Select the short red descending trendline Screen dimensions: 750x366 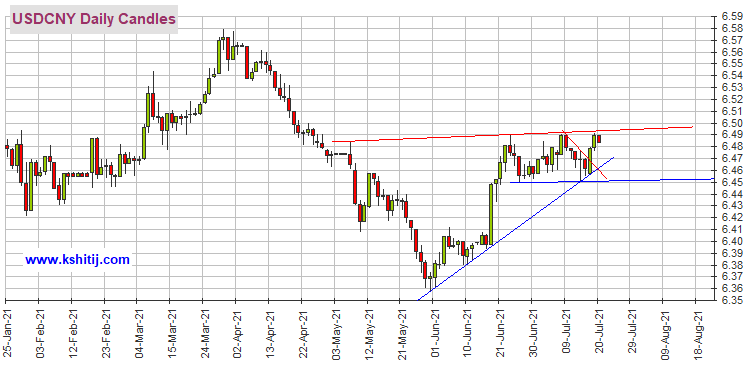coord(585,154)
